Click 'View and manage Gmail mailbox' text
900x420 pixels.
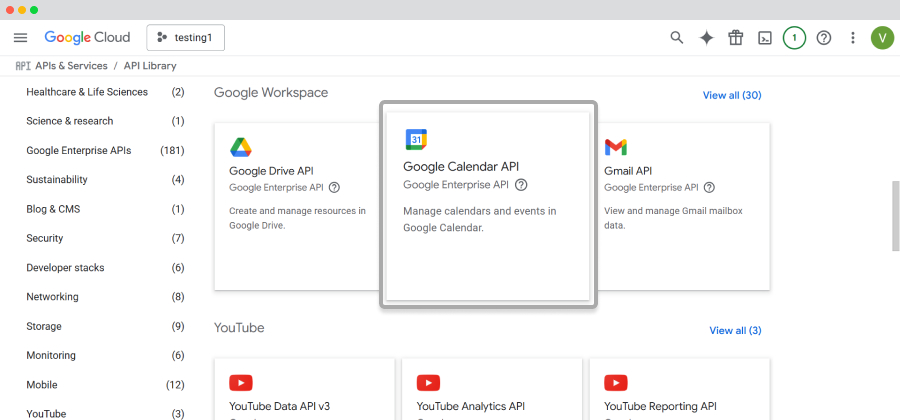coord(673,218)
